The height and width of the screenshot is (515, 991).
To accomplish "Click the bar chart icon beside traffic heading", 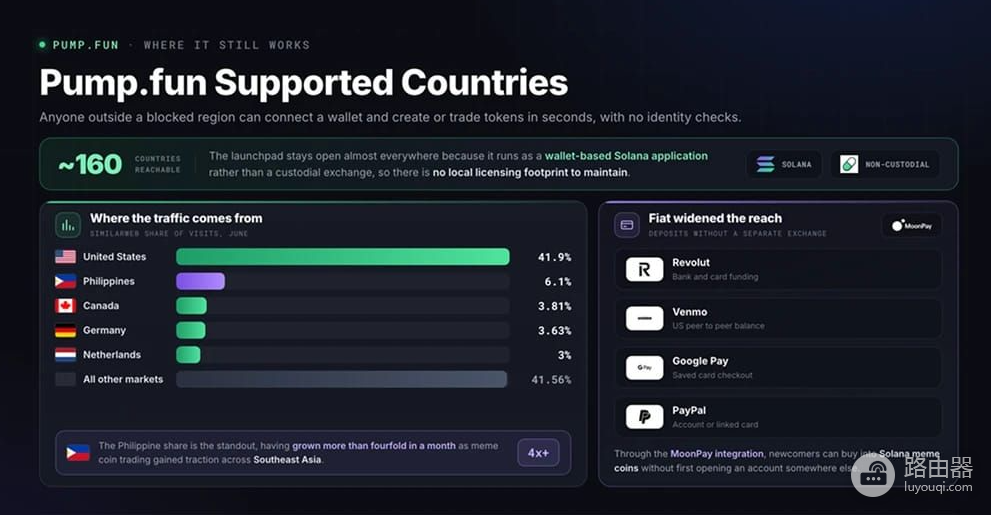I will tap(68, 225).
